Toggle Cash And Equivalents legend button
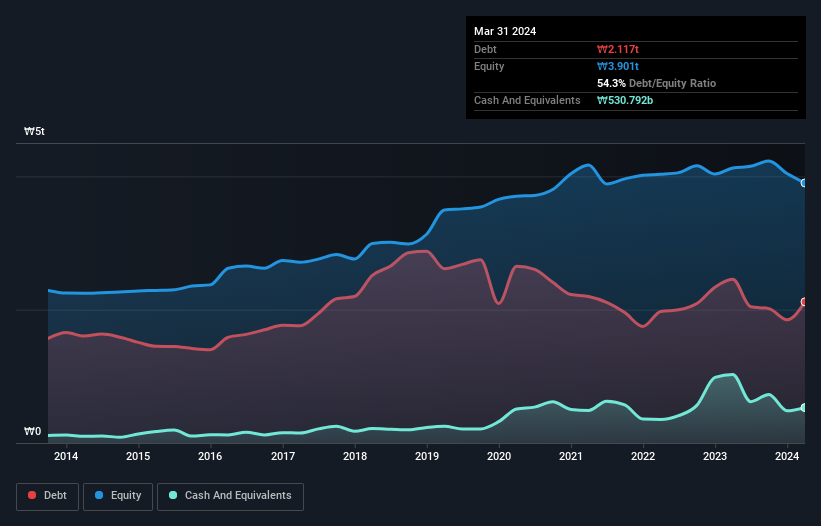Image resolution: width=821 pixels, height=526 pixels. pos(230,496)
